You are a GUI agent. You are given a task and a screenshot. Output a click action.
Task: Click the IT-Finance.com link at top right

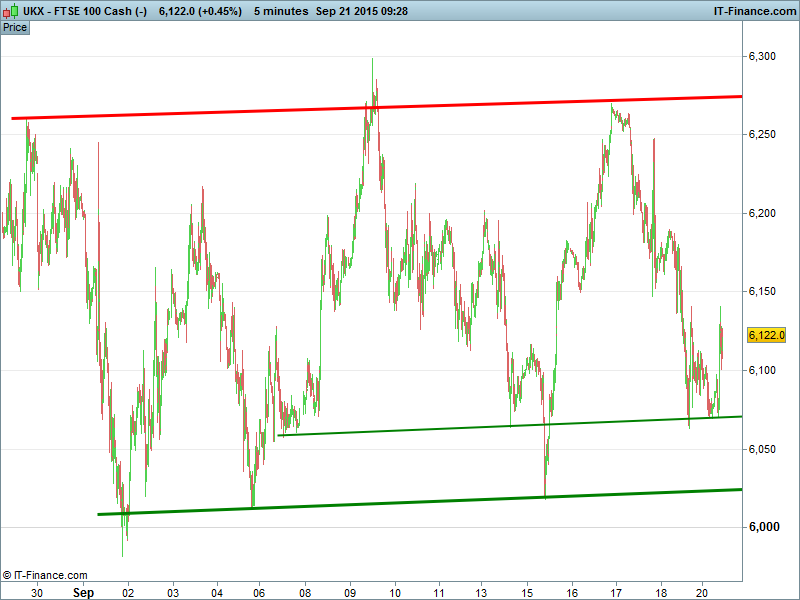754,10
